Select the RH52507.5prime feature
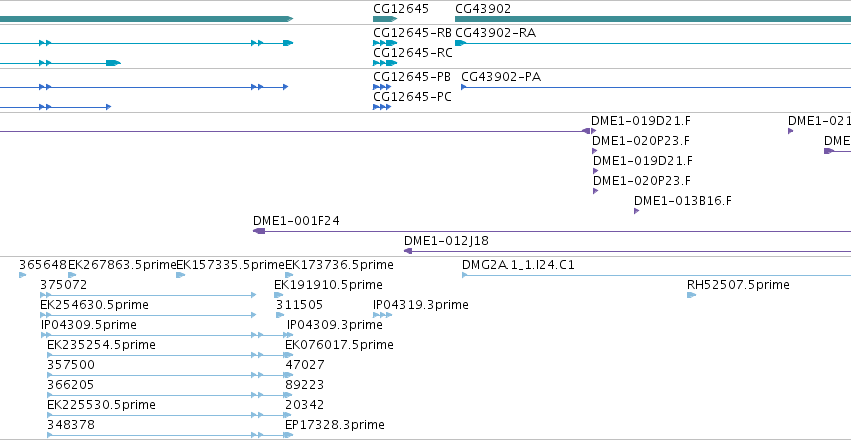This screenshot has width=851, height=440. pos(738,285)
